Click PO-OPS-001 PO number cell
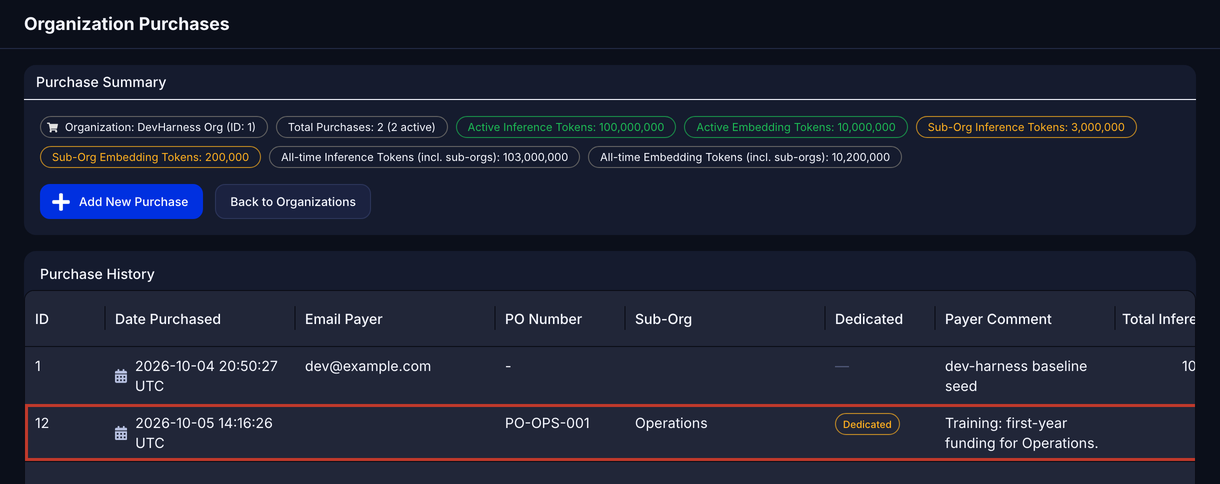 pyautogui.click(x=547, y=423)
